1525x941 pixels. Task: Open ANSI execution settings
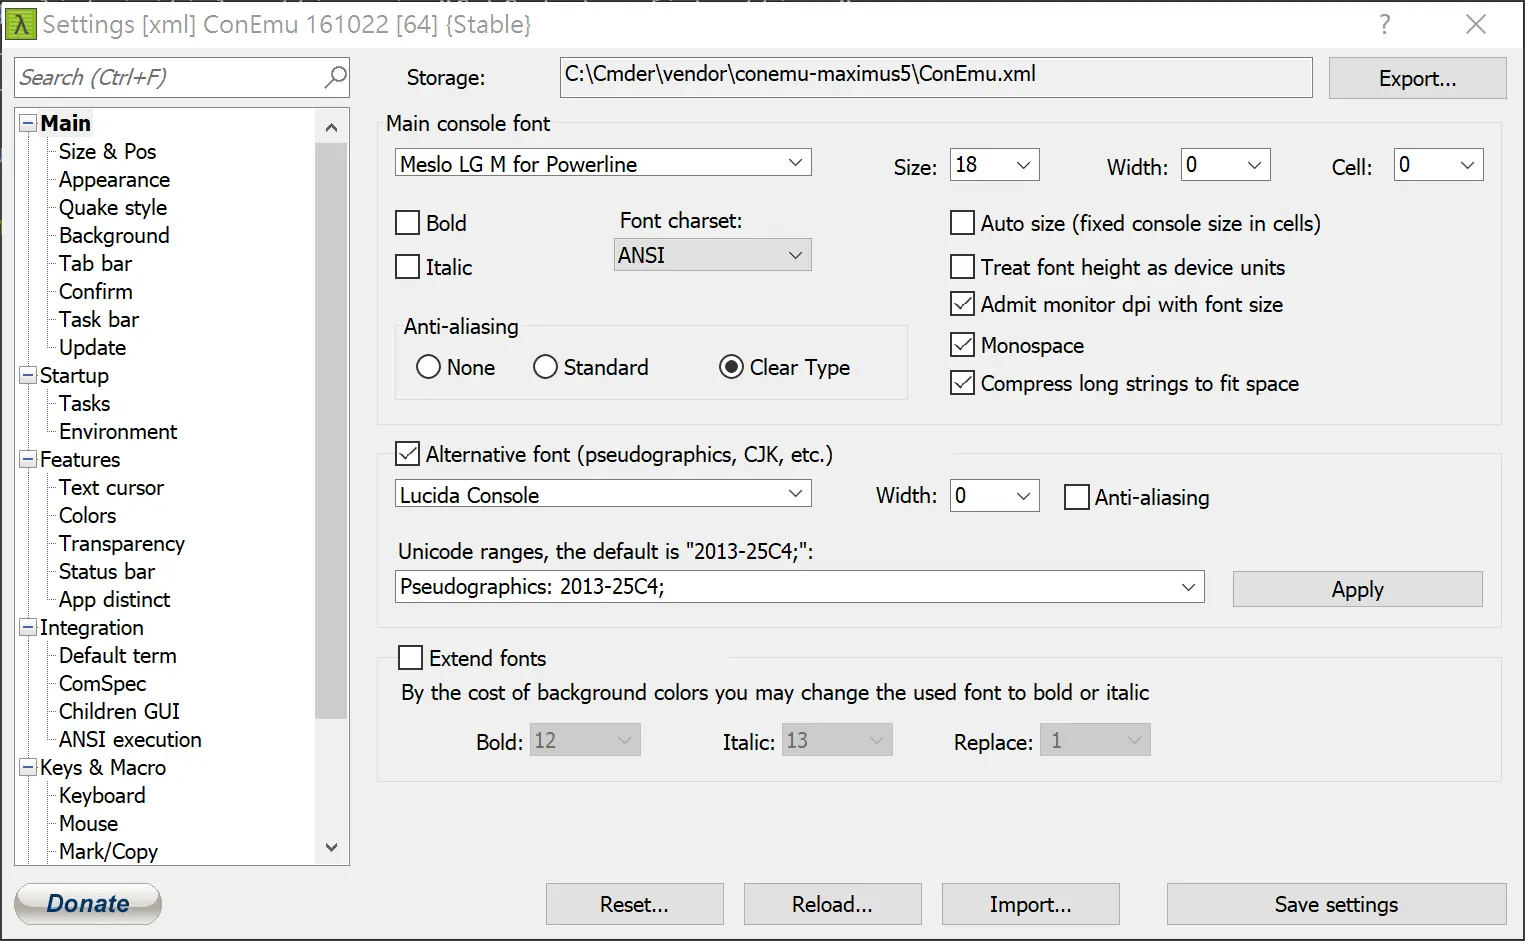[x=130, y=740]
